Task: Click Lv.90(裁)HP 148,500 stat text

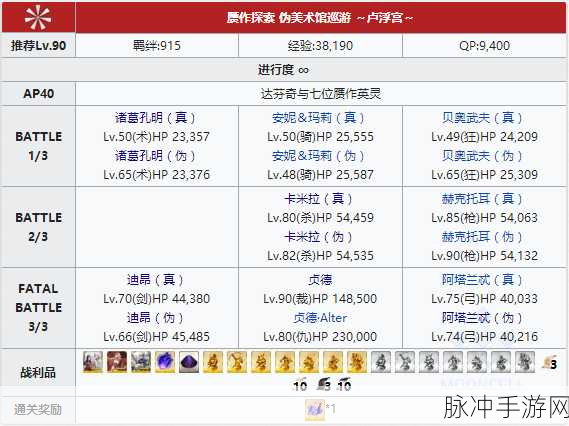Action: tap(320, 299)
